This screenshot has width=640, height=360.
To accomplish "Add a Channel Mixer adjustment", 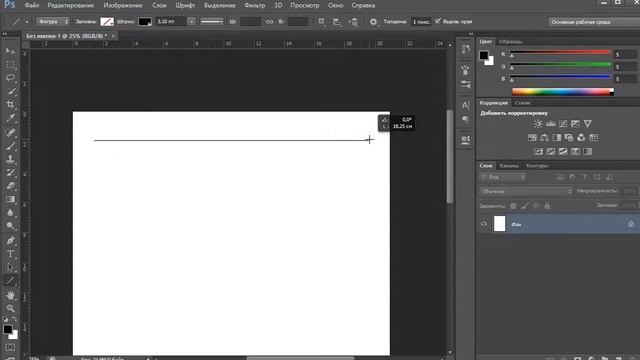I will click(581, 138).
